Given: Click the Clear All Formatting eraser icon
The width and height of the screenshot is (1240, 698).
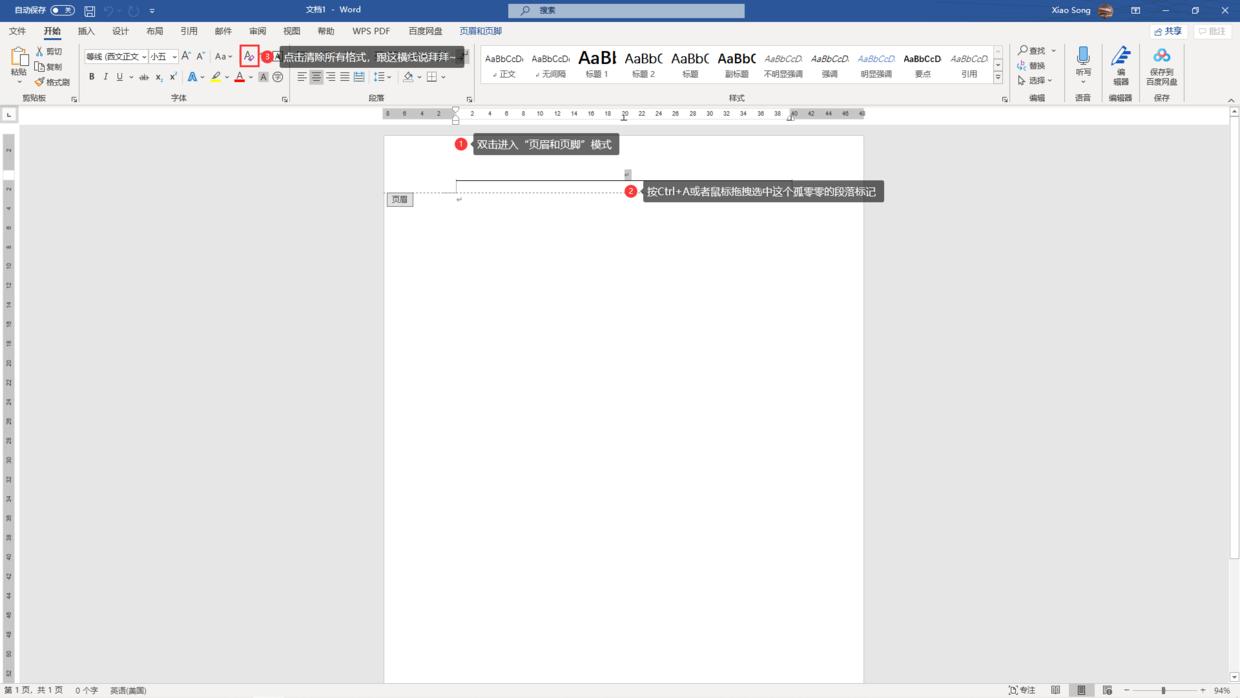Looking at the screenshot, I should pyautogui.click(x=249, y=57).
